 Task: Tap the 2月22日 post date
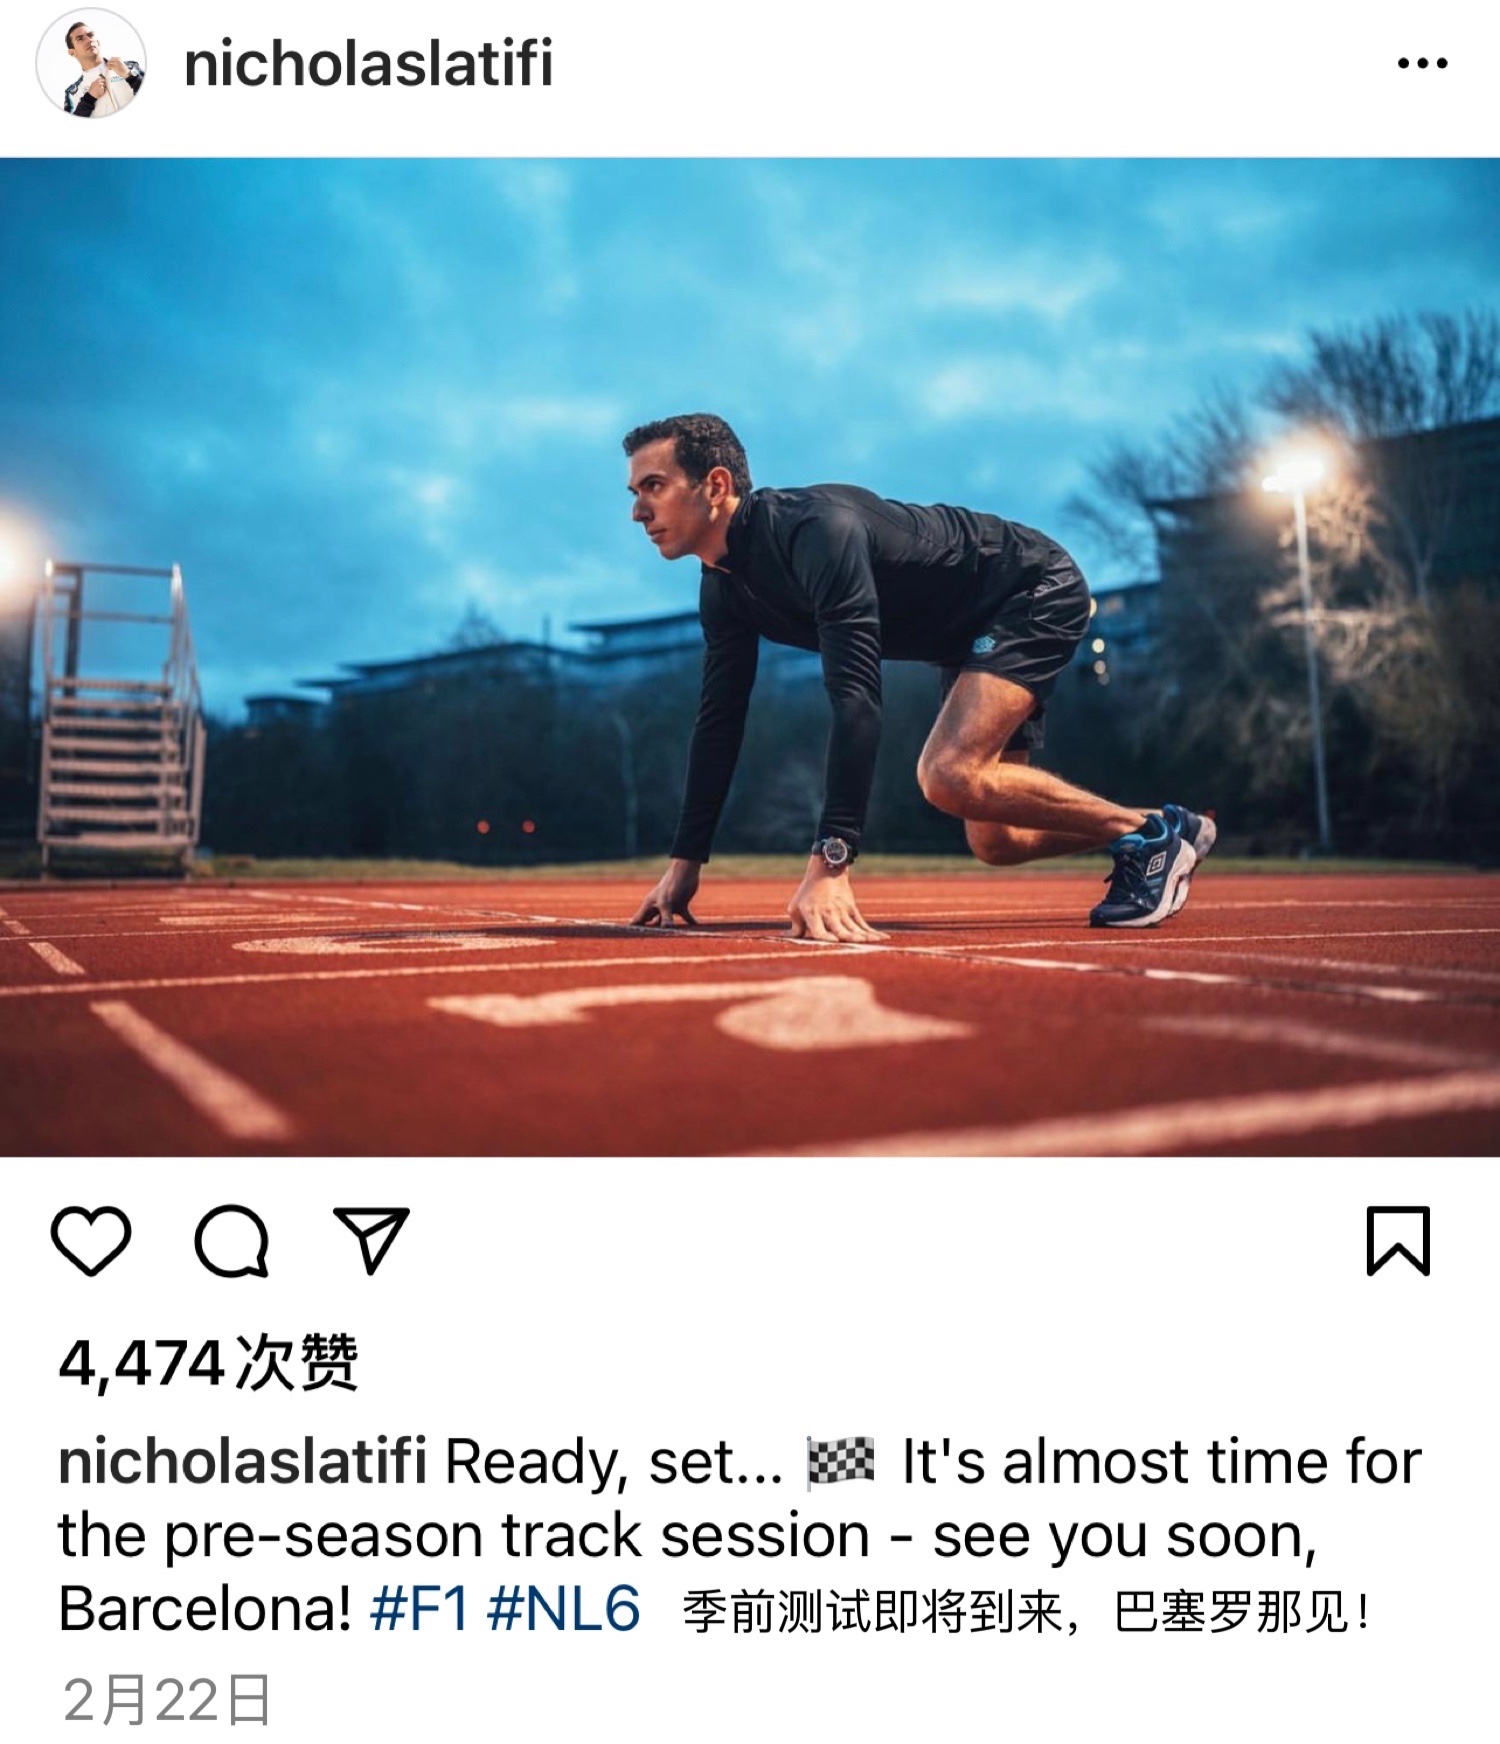coord(167,1700)
